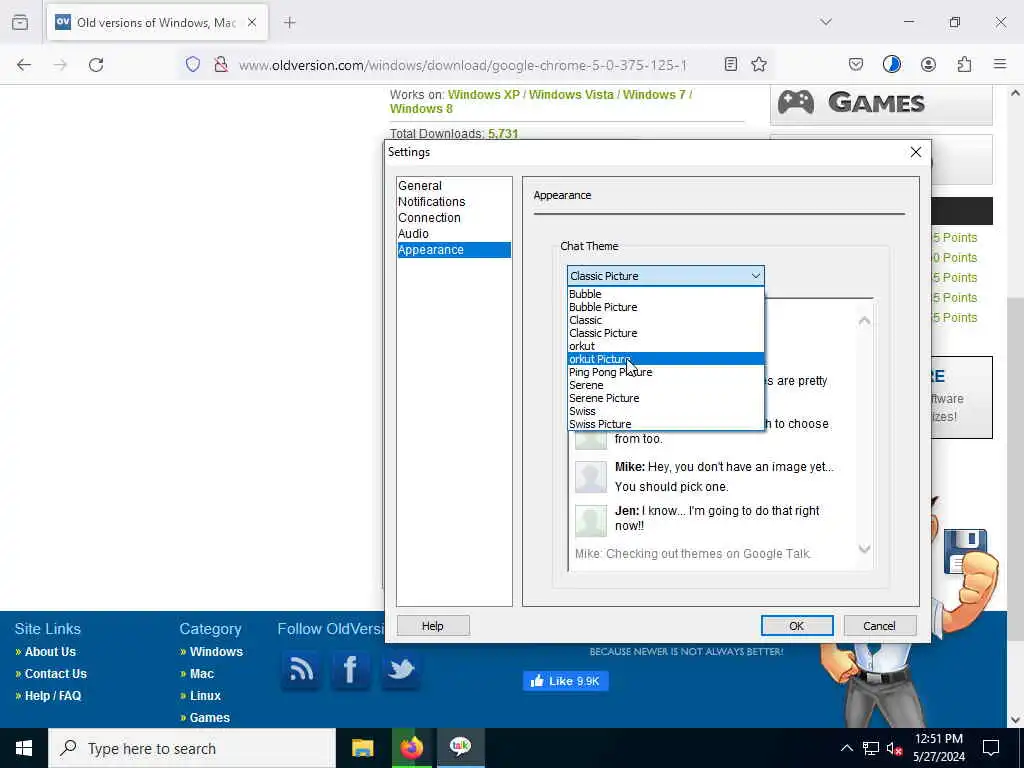This screenshot has width=1024, height=768.
Task: Open the Twitter bird icon in footer
Action: (400, 670)
